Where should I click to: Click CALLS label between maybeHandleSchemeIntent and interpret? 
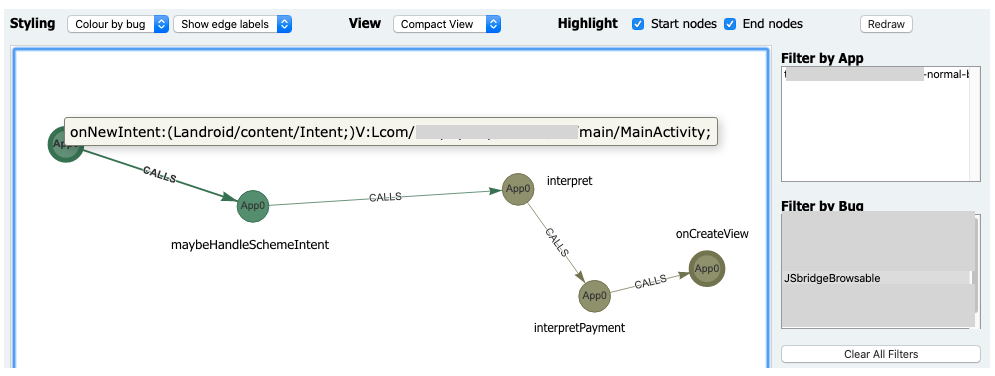(386, 197)
